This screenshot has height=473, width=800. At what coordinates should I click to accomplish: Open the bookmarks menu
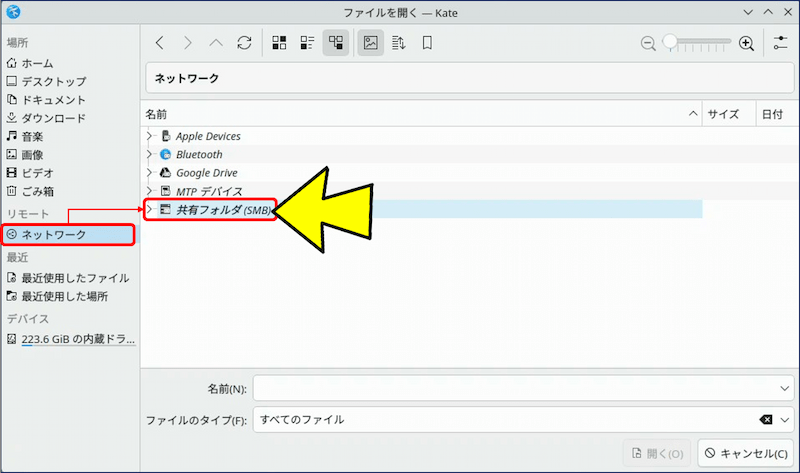click(428, 43)
